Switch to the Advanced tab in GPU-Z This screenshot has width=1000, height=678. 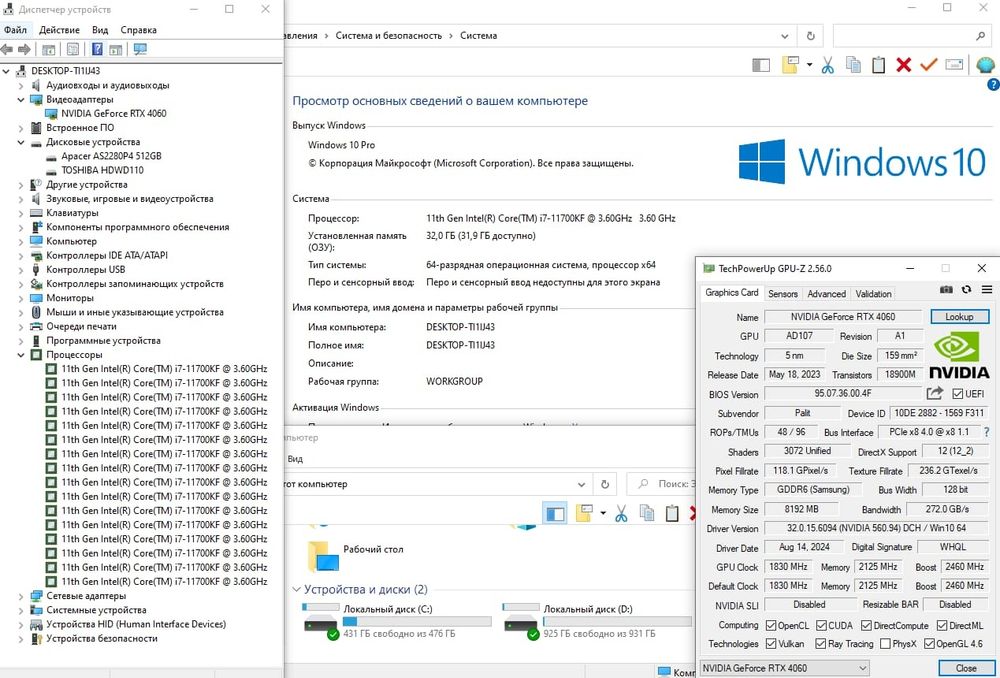coord(827,293)
